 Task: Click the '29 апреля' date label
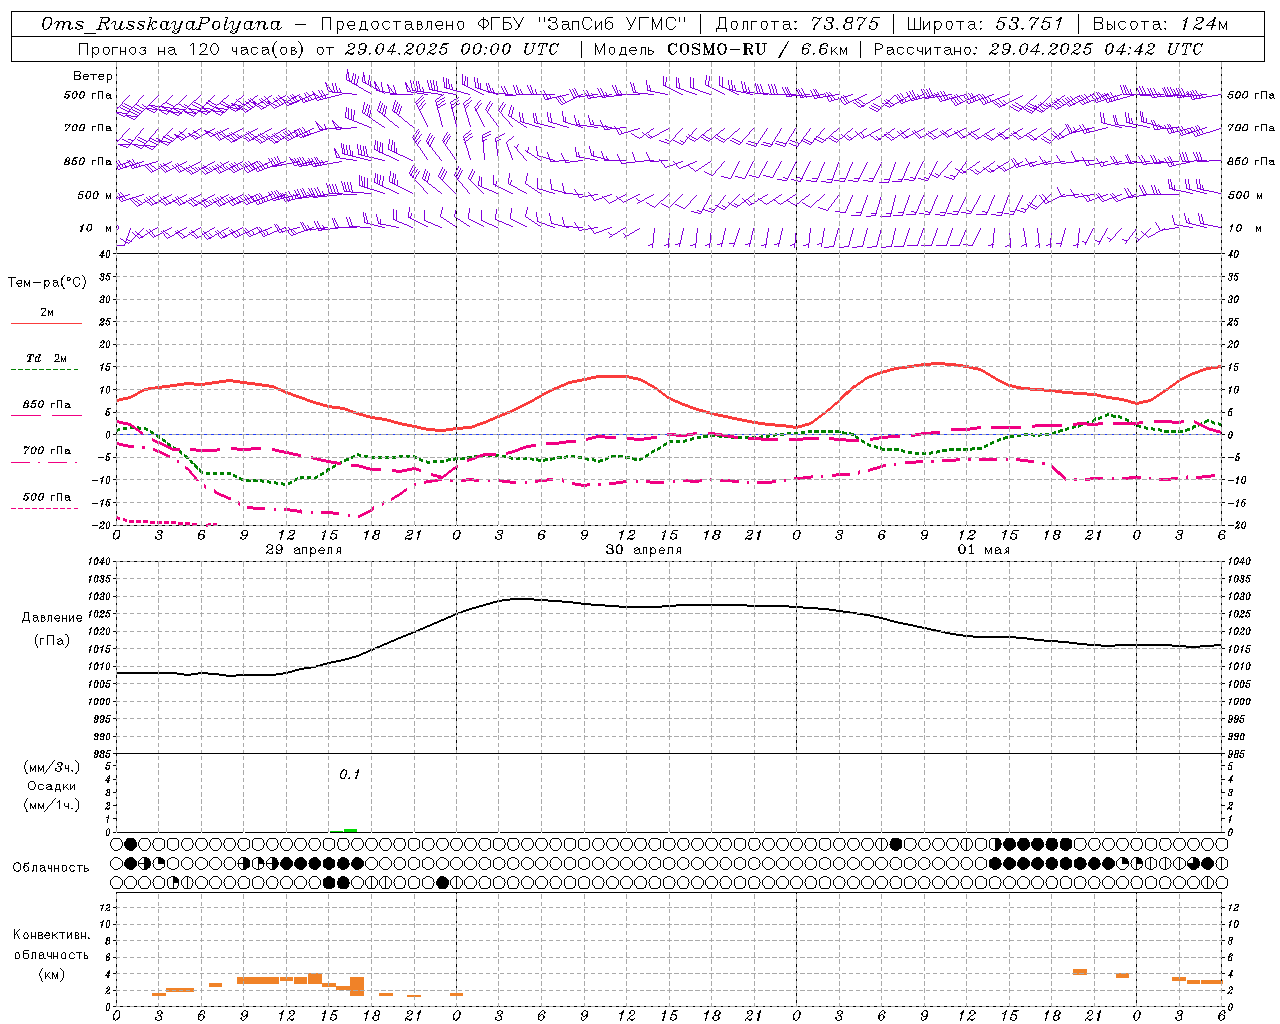pyautogui.click(x=304, y=550)
